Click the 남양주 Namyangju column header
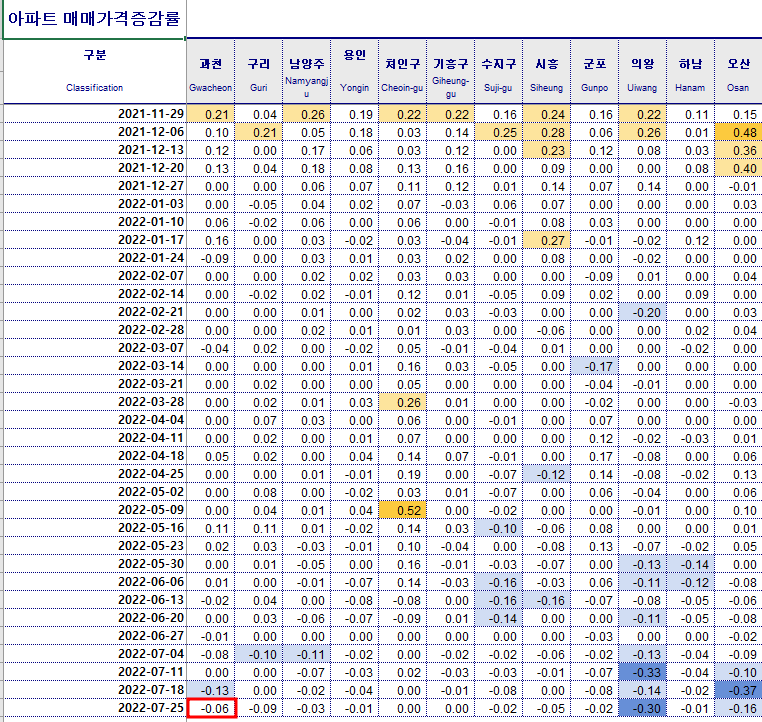762x722 pixels. 307,71
